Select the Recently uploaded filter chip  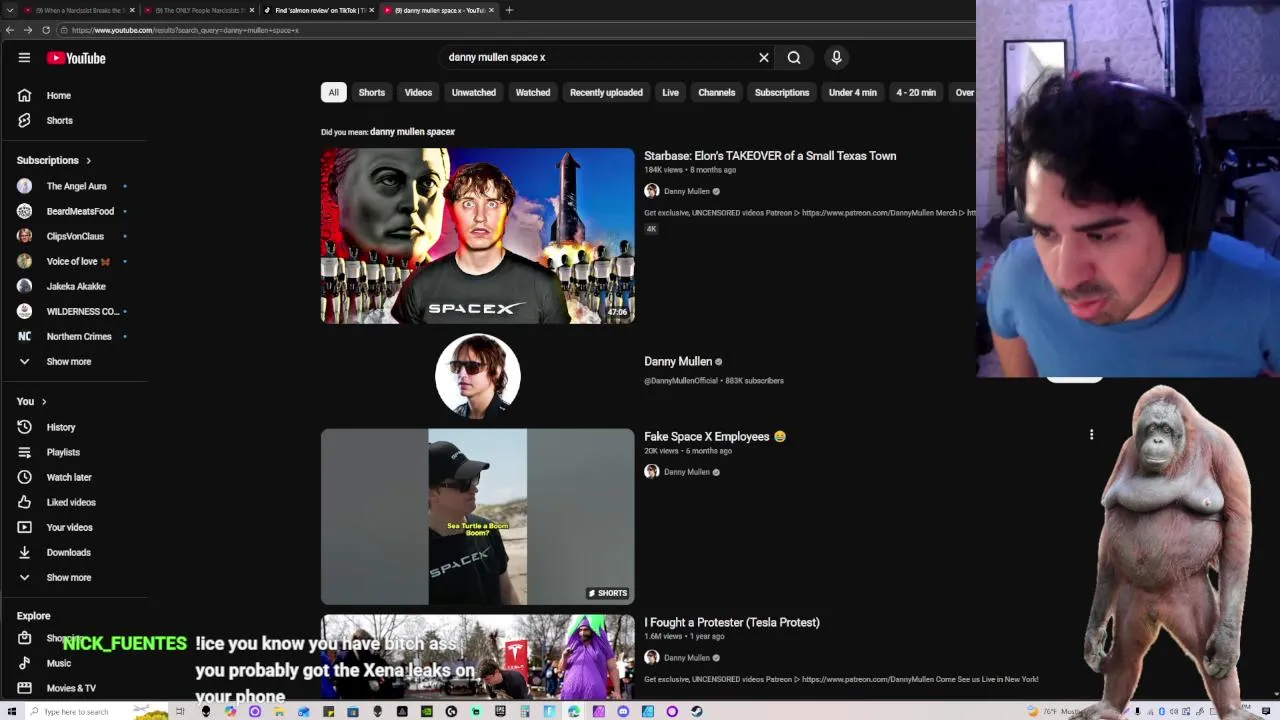606,92
